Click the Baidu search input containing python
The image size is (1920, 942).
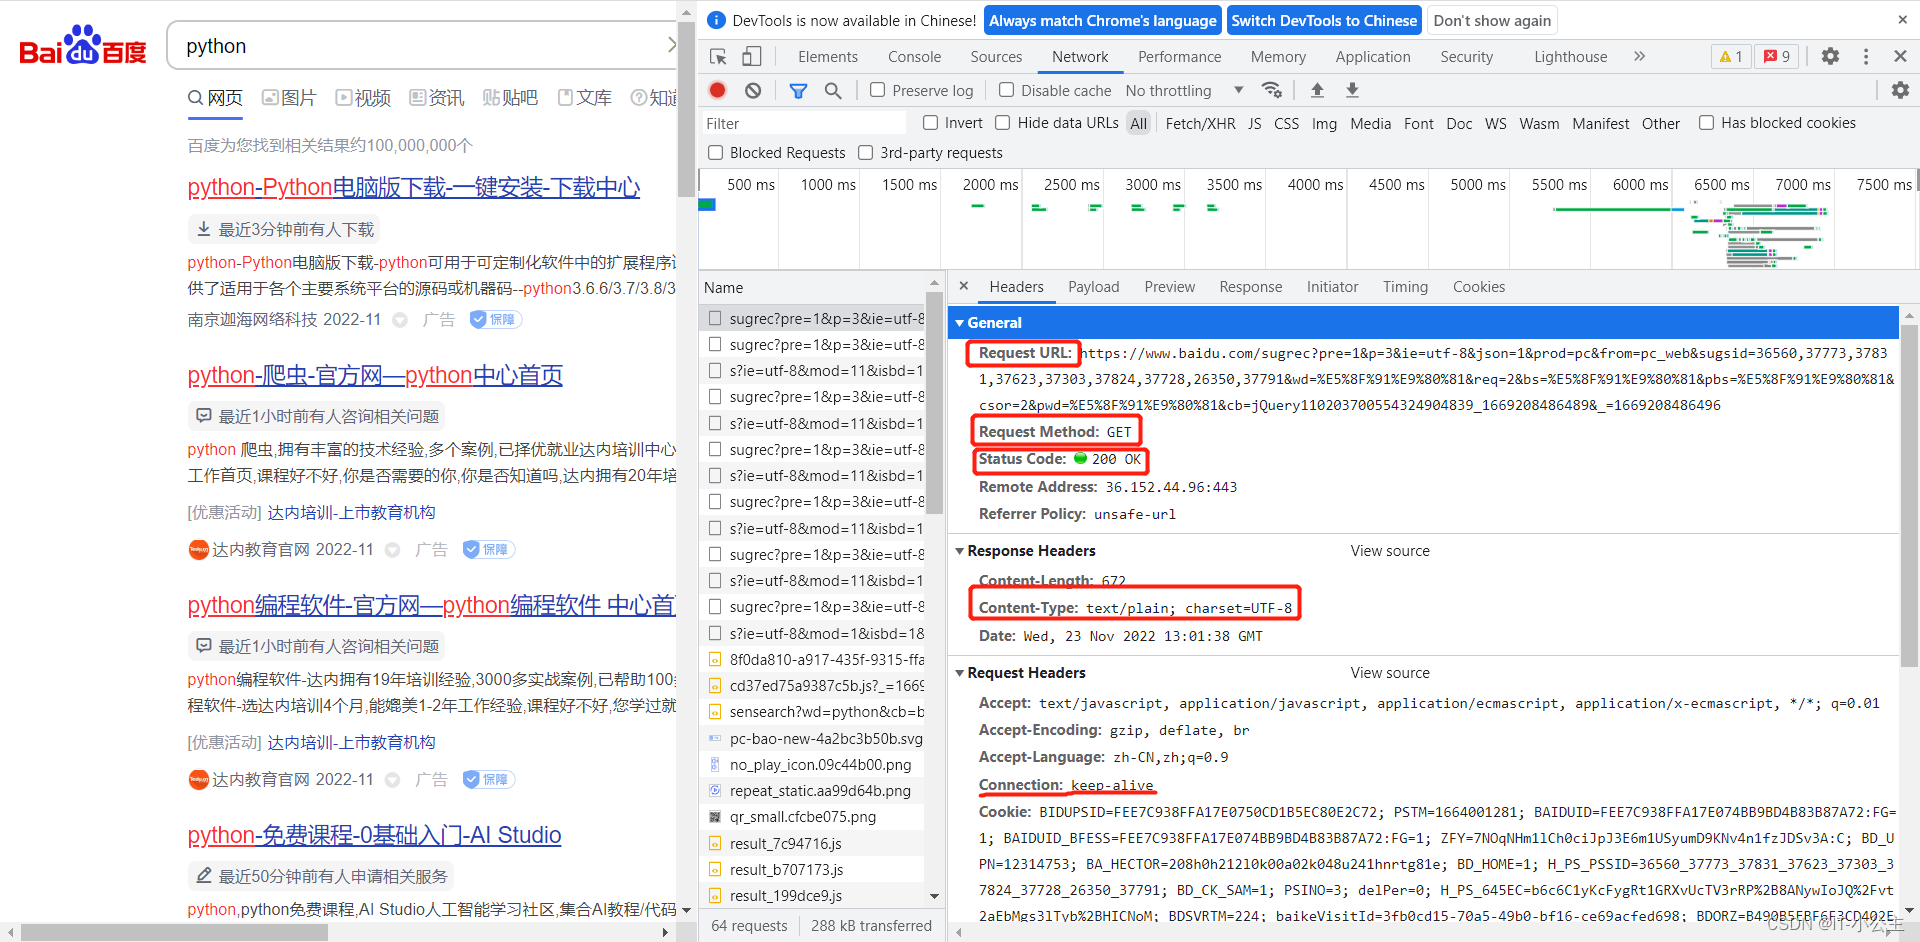[x=420, y=46]
